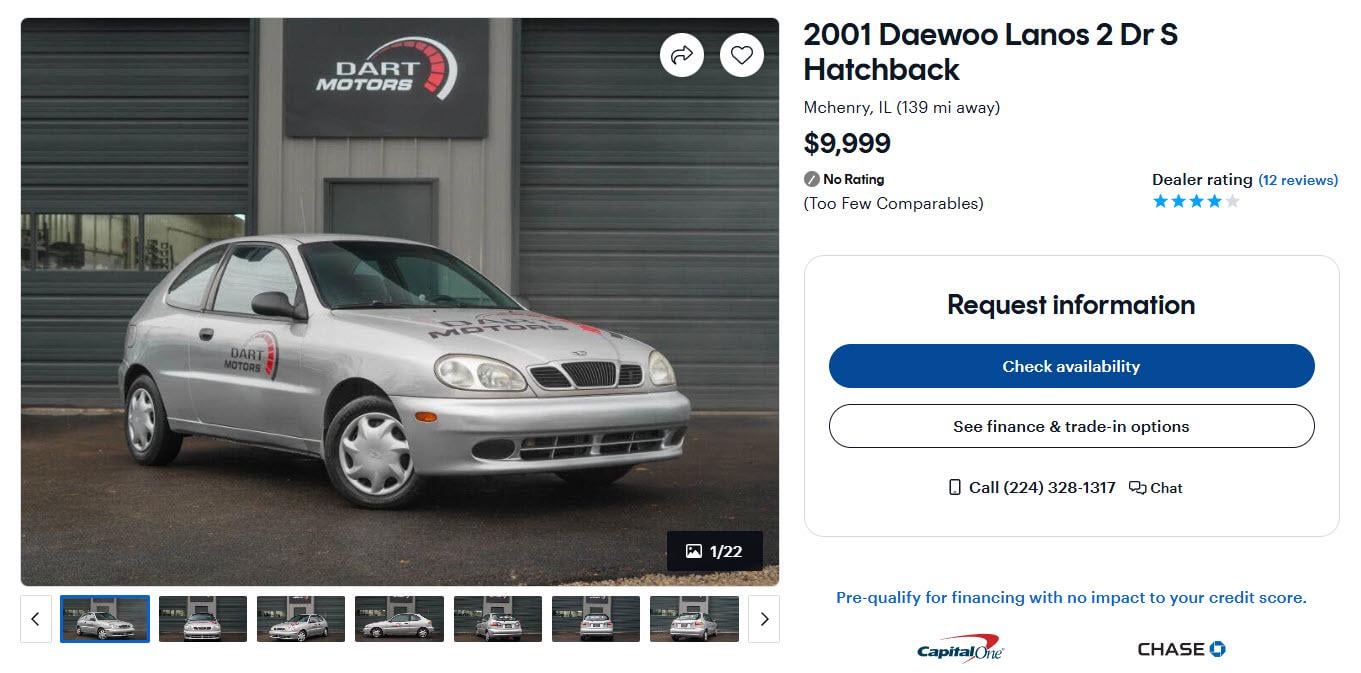This screenshot has height=673, width=1361.
Task: Open See finance & trade-in options
Action: [x=1071, y=426]
